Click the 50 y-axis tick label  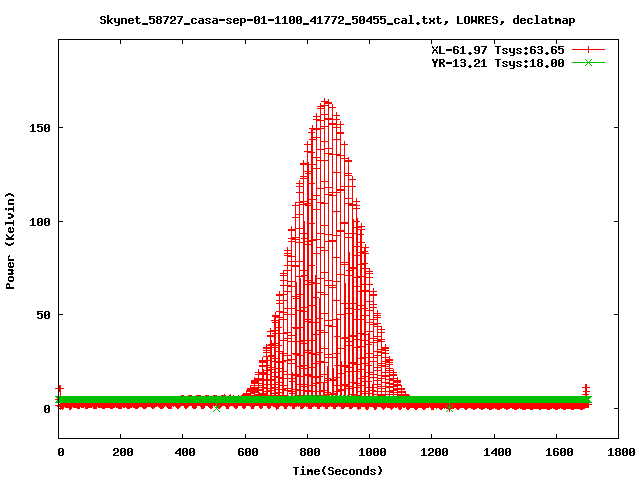click(44, 315)
